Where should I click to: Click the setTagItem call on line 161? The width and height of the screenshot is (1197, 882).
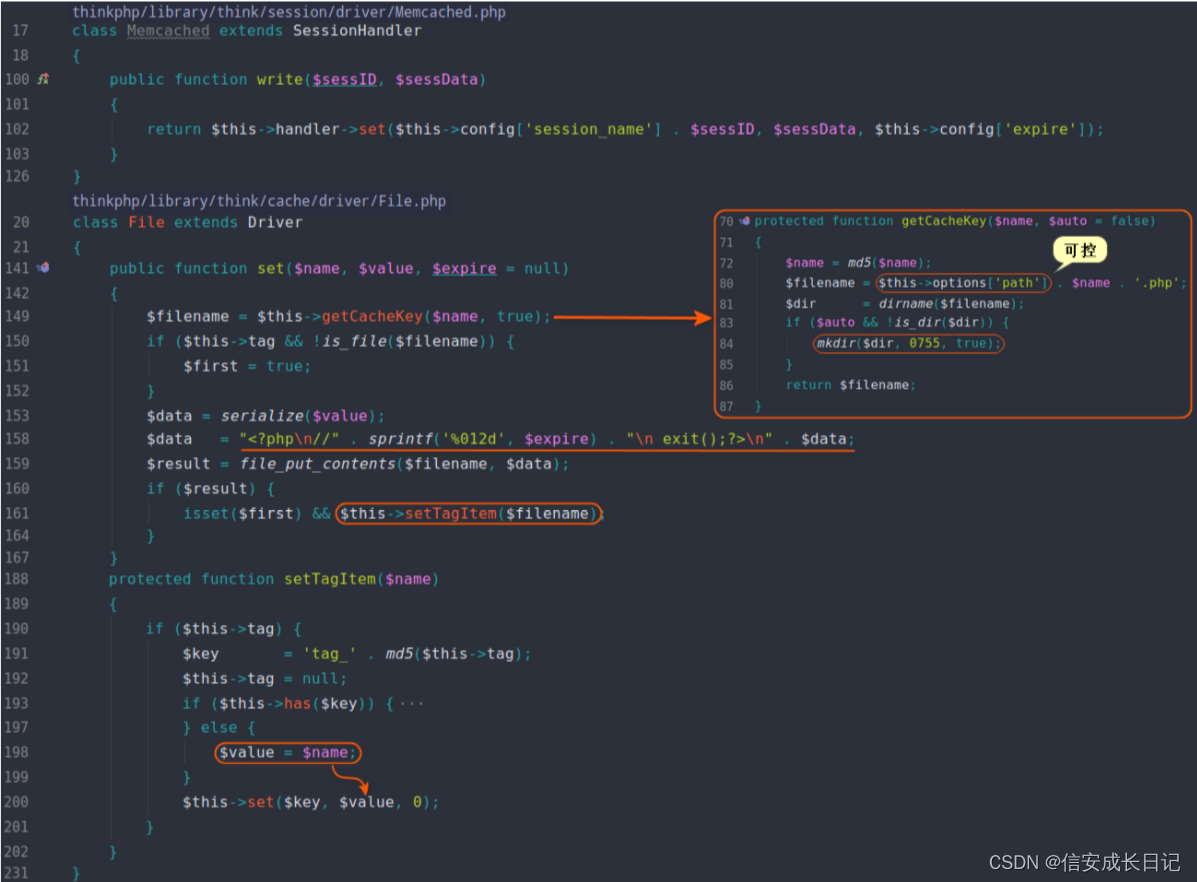450,514
